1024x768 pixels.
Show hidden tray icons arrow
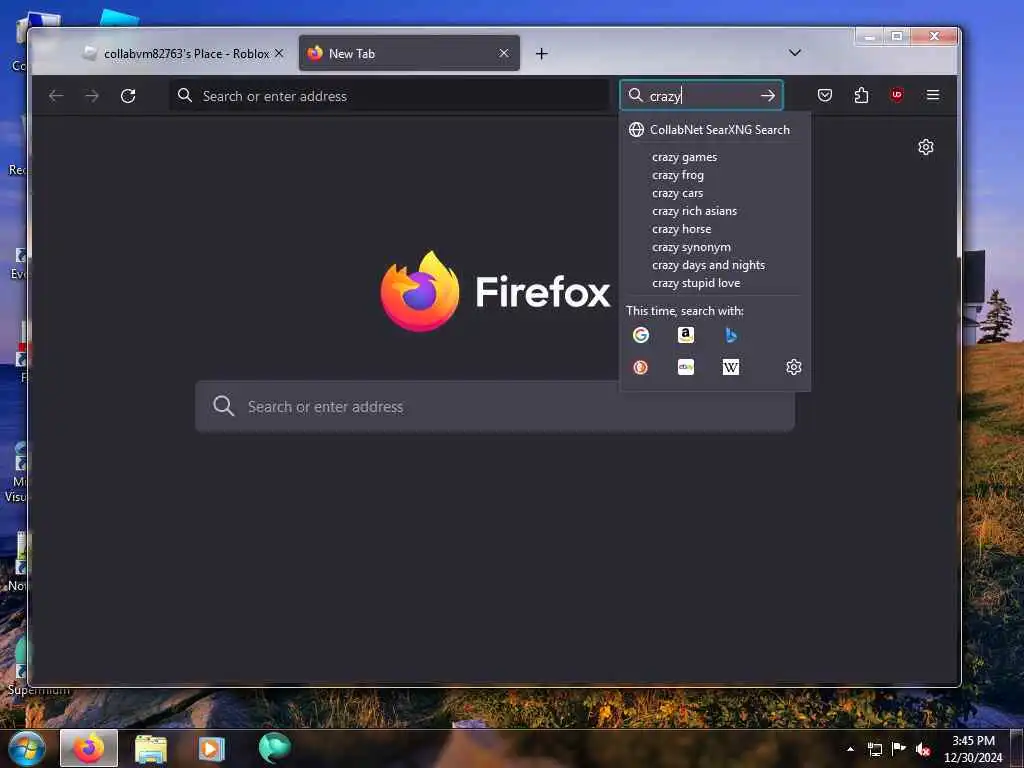pyautogui.click(x=850, y=750)
